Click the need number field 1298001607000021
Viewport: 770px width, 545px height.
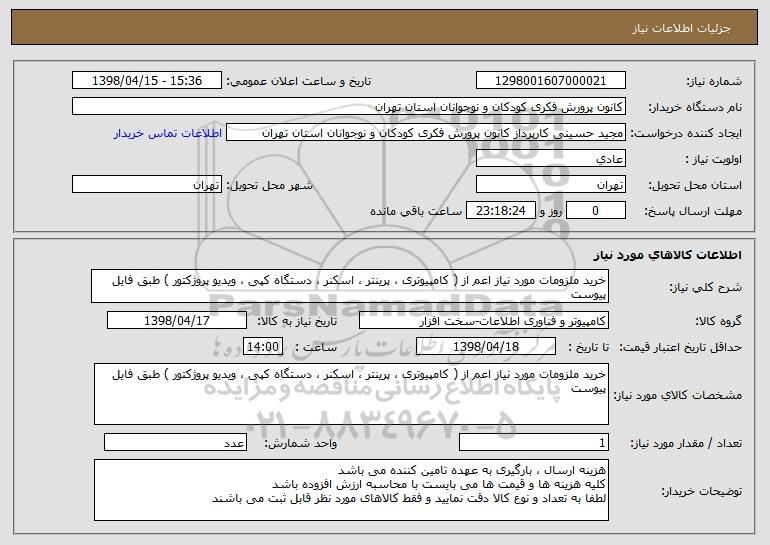click(550, 81)
